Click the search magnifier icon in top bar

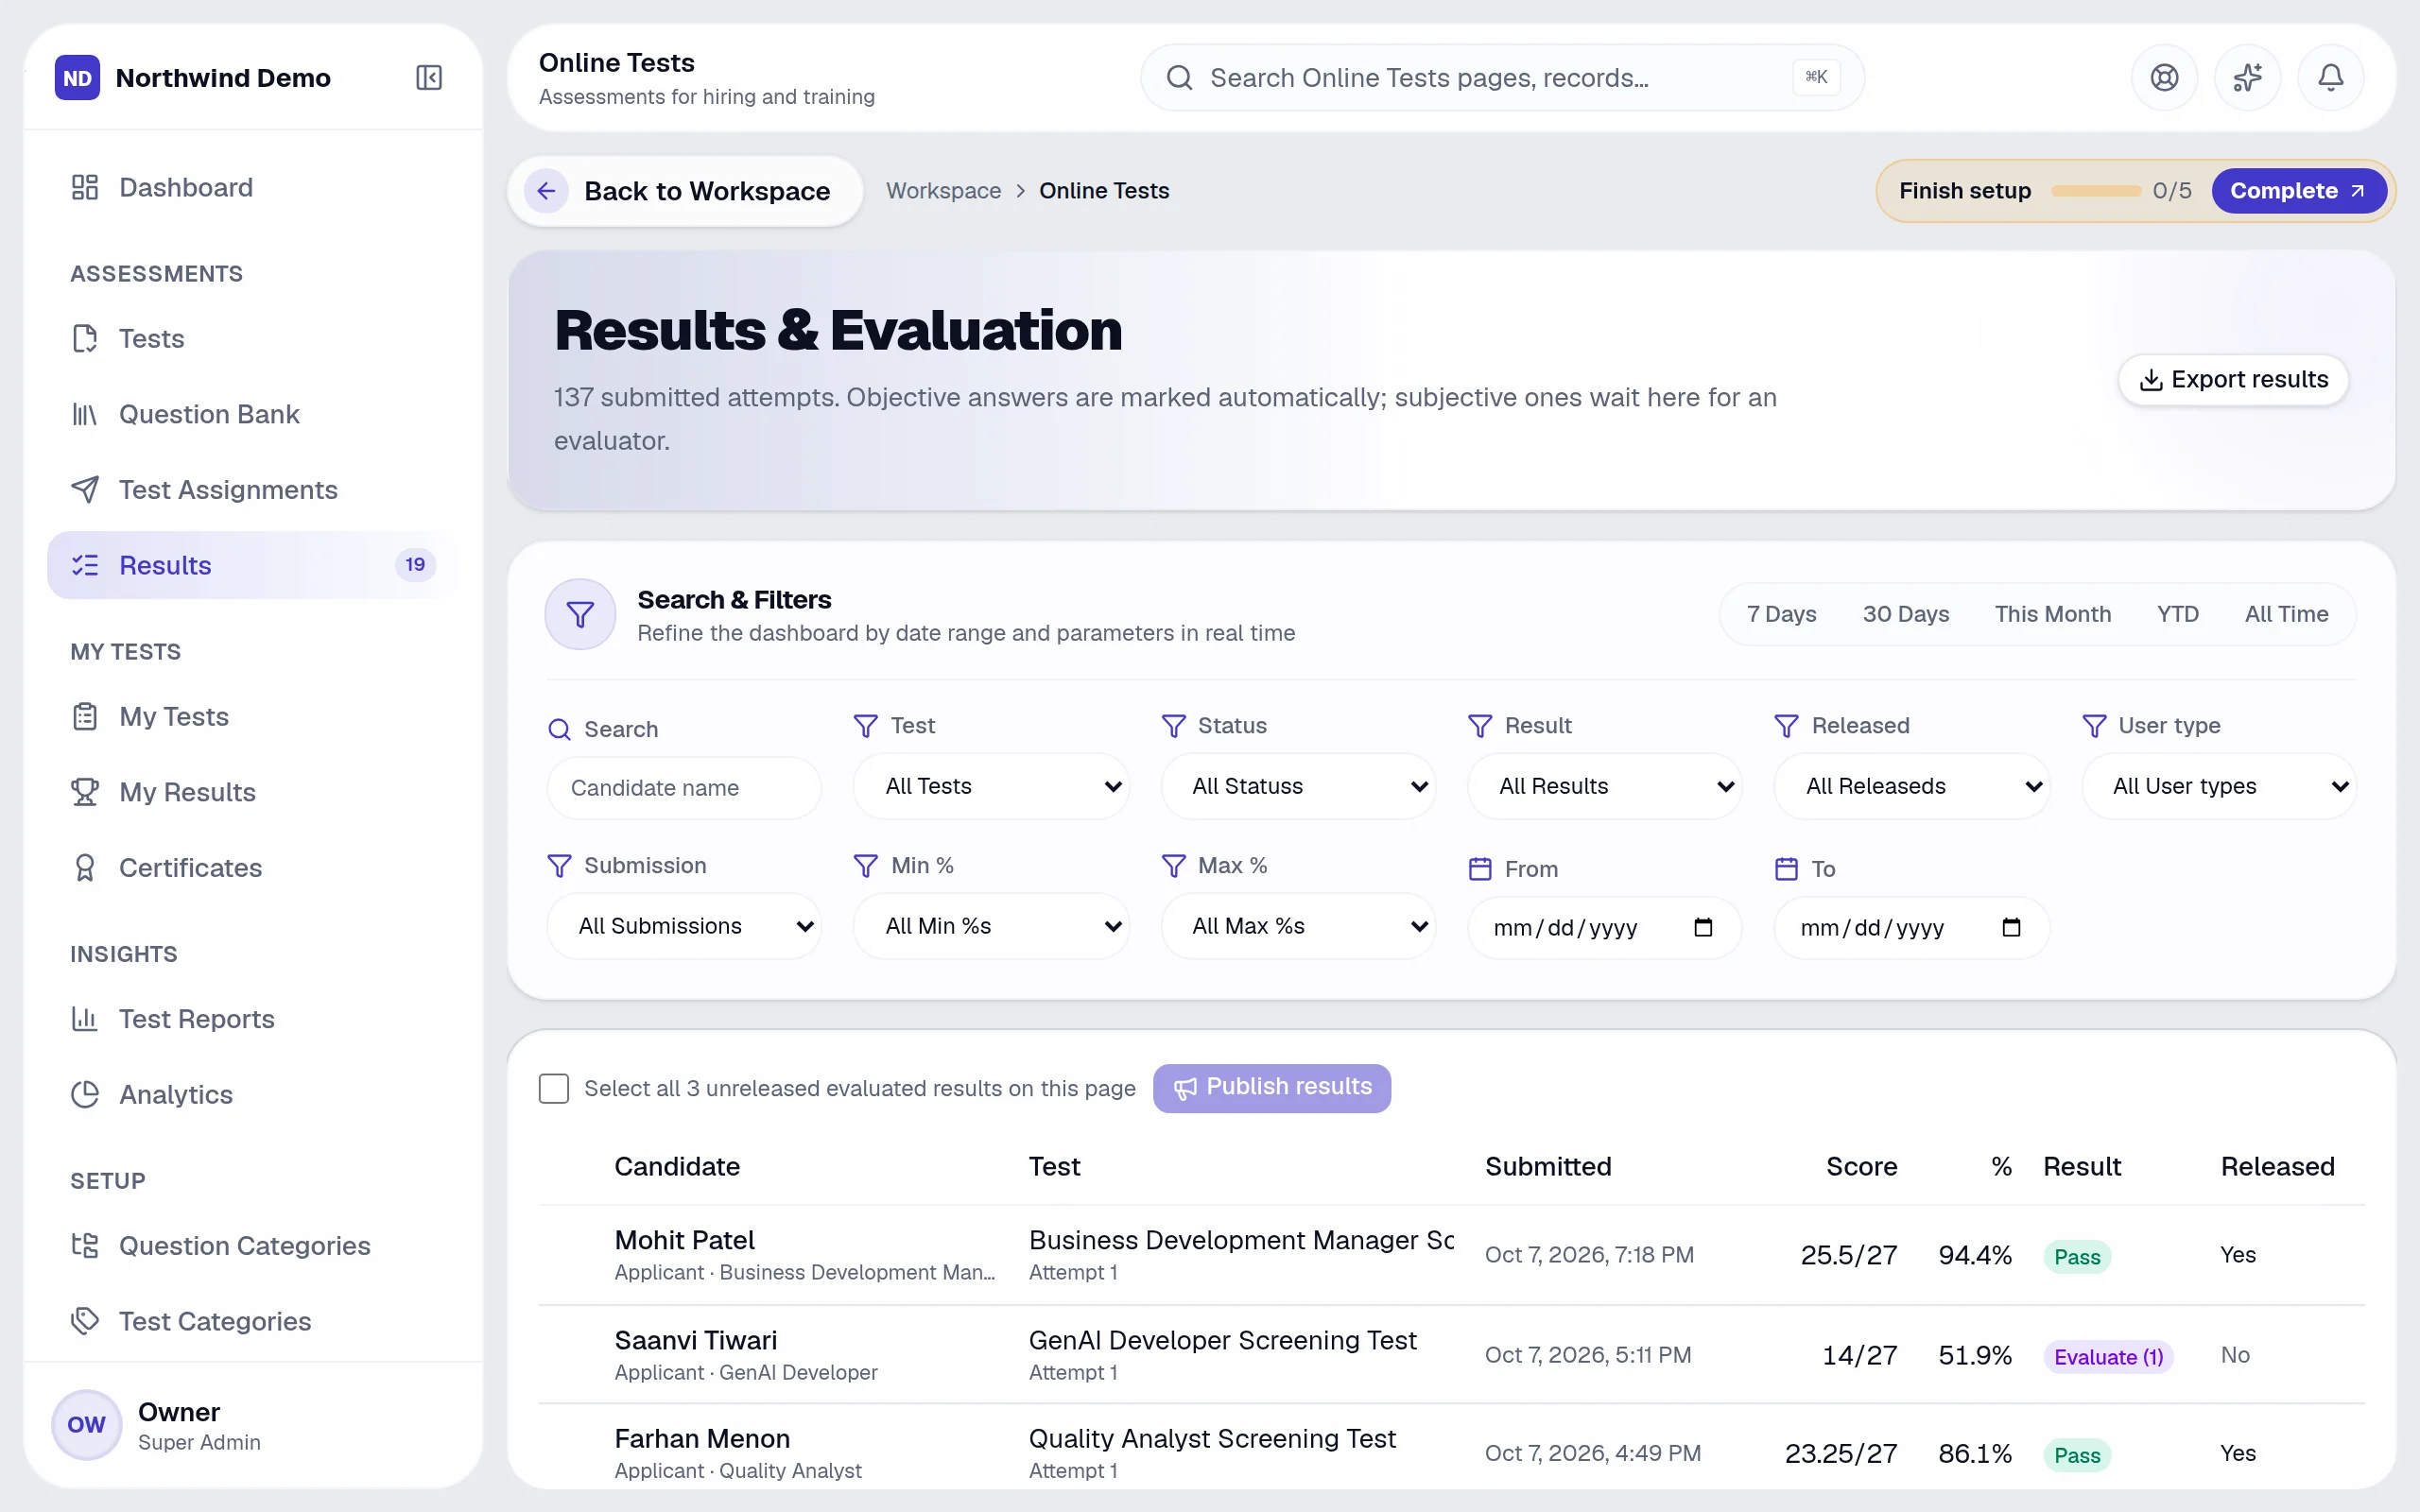pos(1180,78)
